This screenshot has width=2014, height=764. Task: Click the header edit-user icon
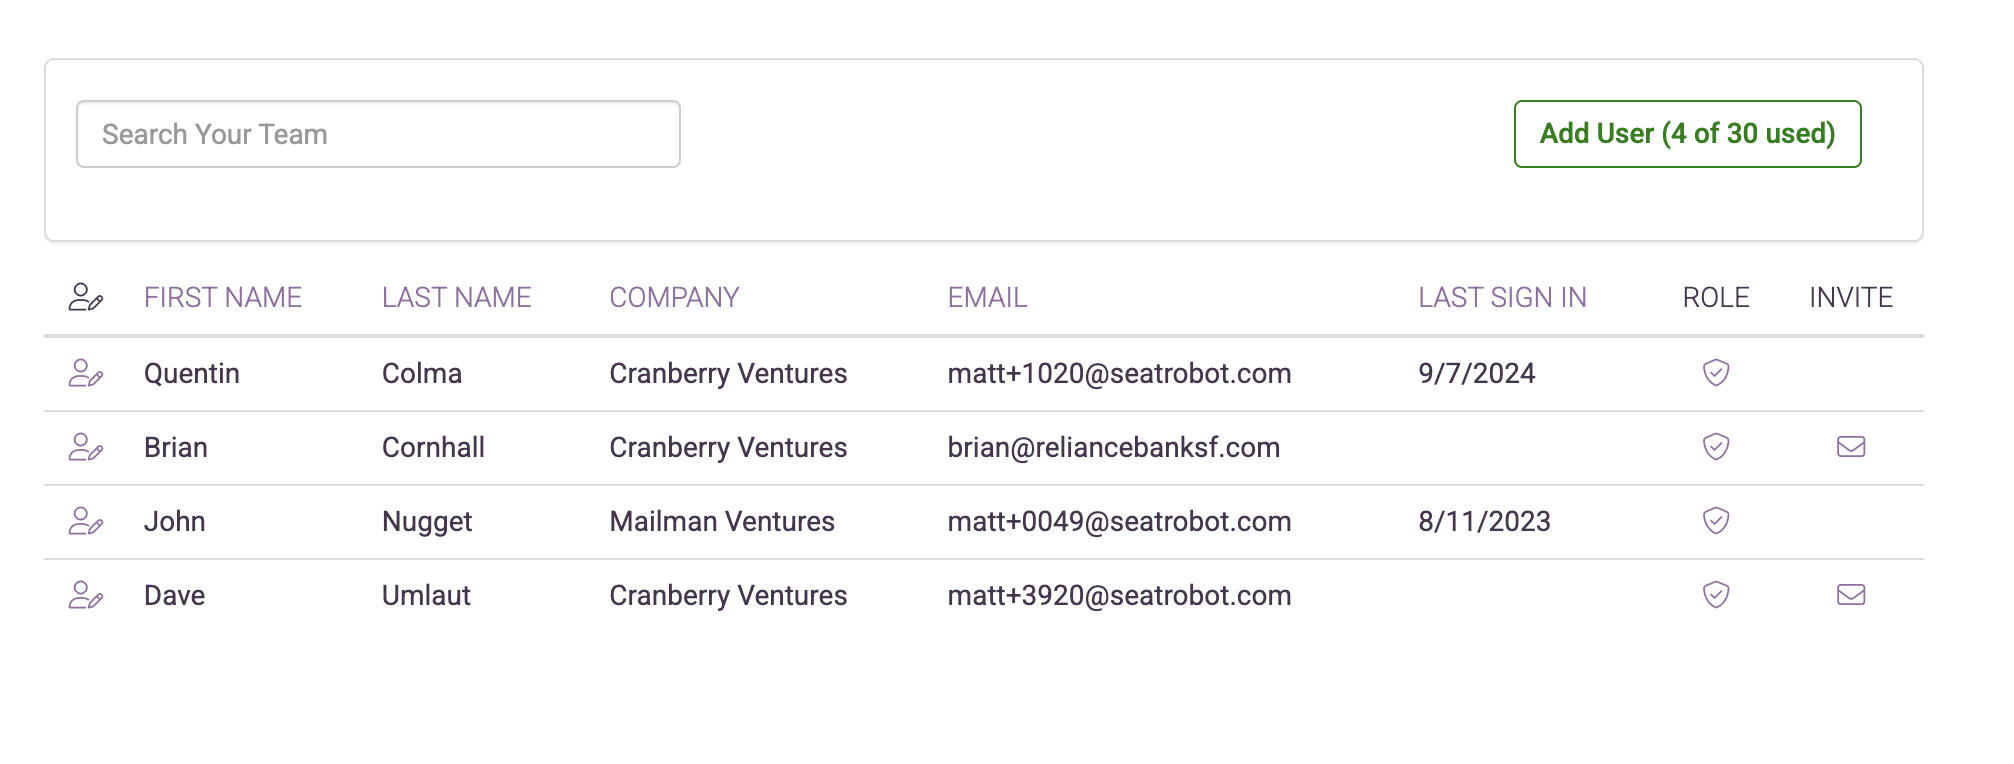86,297
